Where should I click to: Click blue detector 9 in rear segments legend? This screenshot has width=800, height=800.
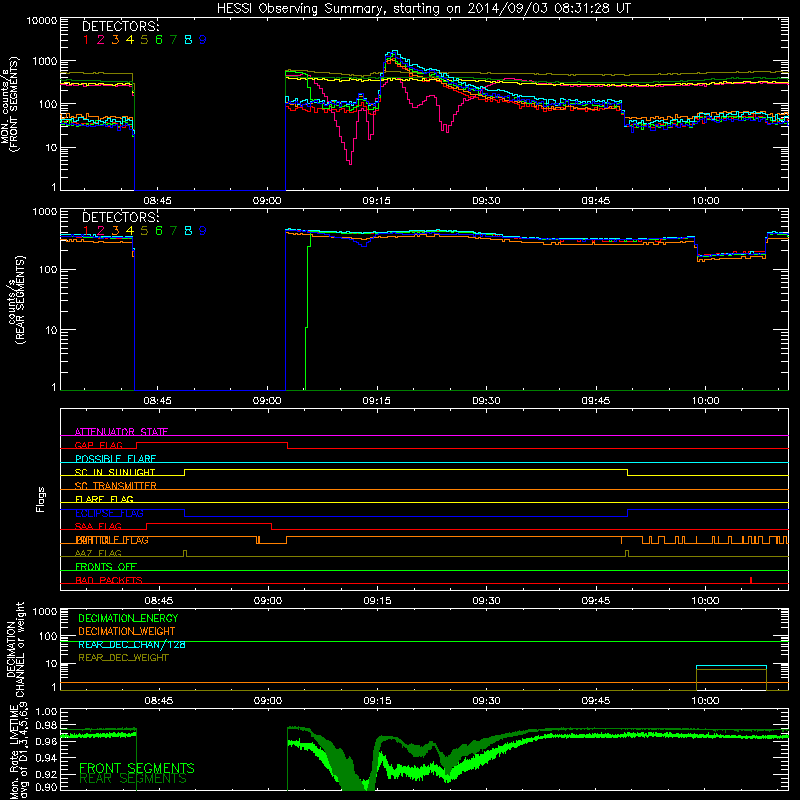(203, 231)
